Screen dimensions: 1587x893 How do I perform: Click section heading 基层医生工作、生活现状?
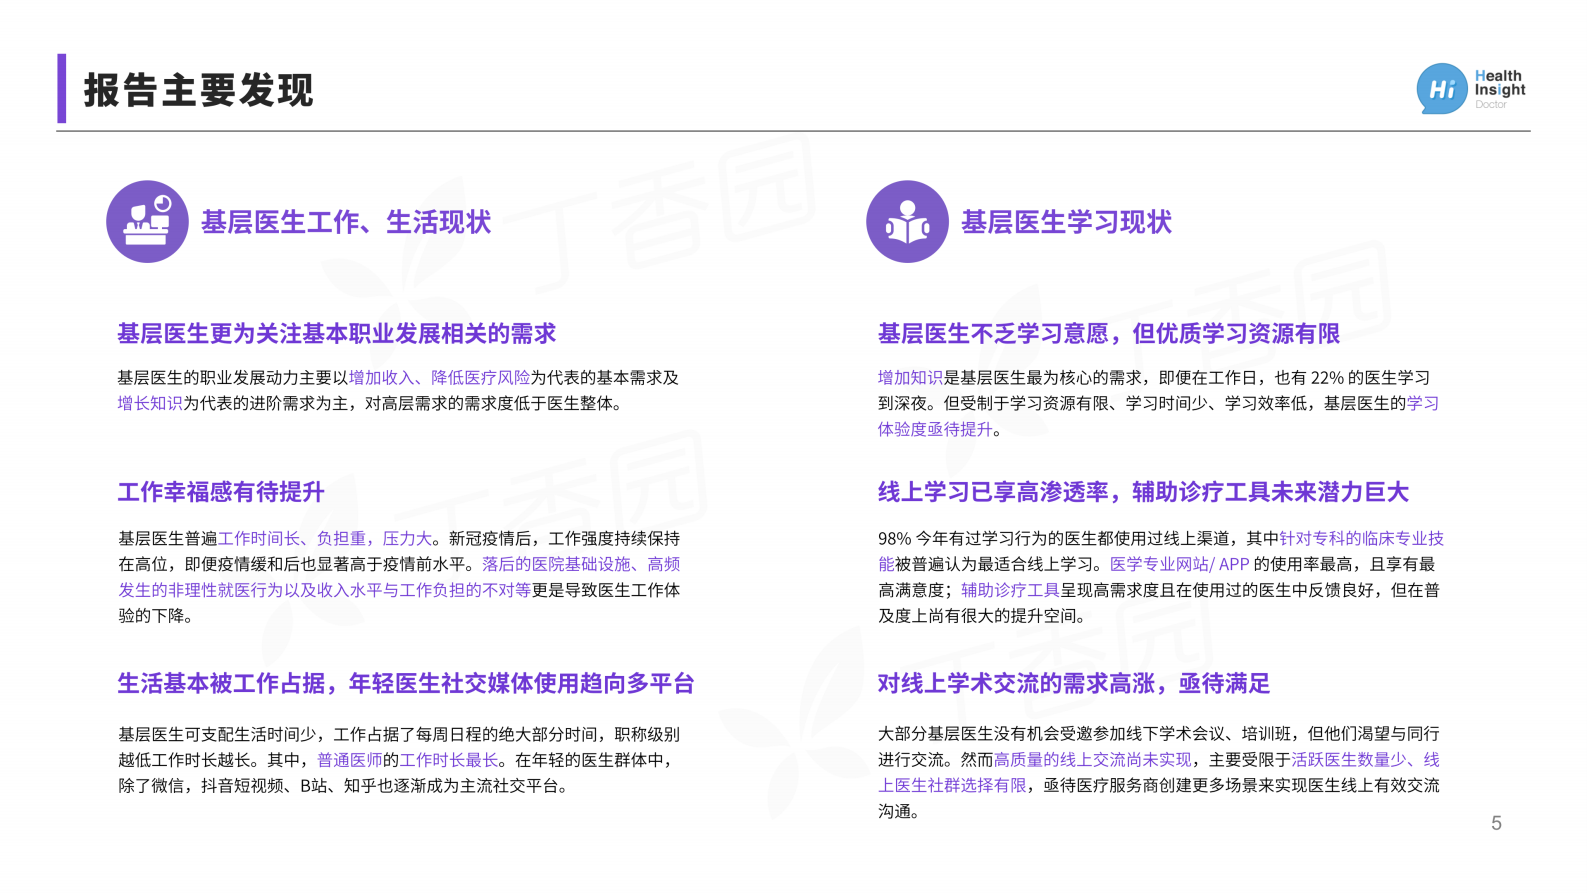[x=346, y=222]
